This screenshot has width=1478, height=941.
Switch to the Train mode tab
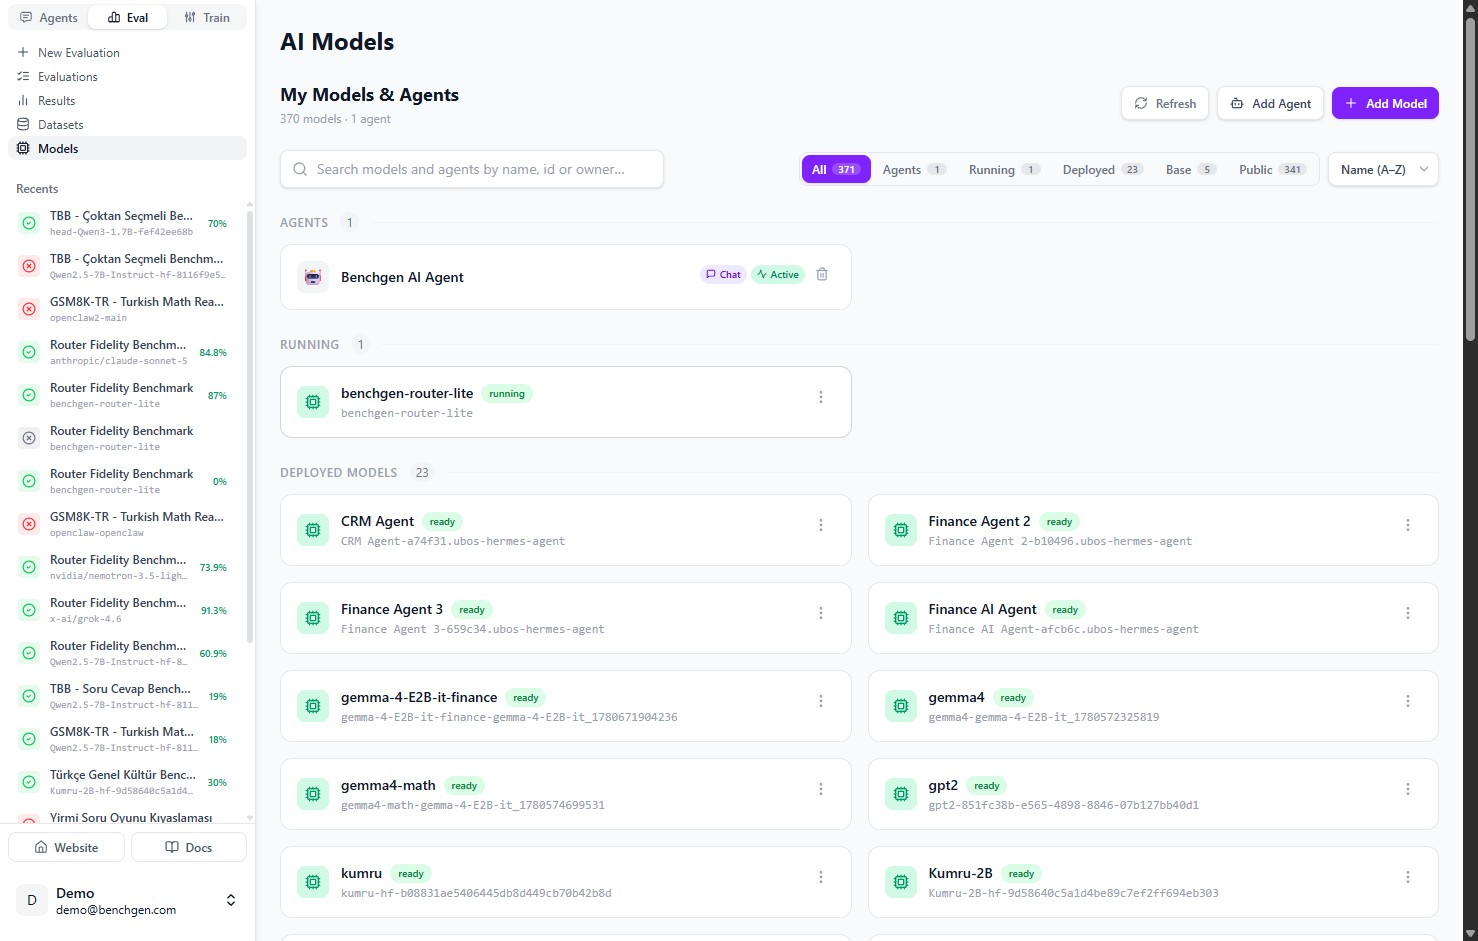point(207,17)
